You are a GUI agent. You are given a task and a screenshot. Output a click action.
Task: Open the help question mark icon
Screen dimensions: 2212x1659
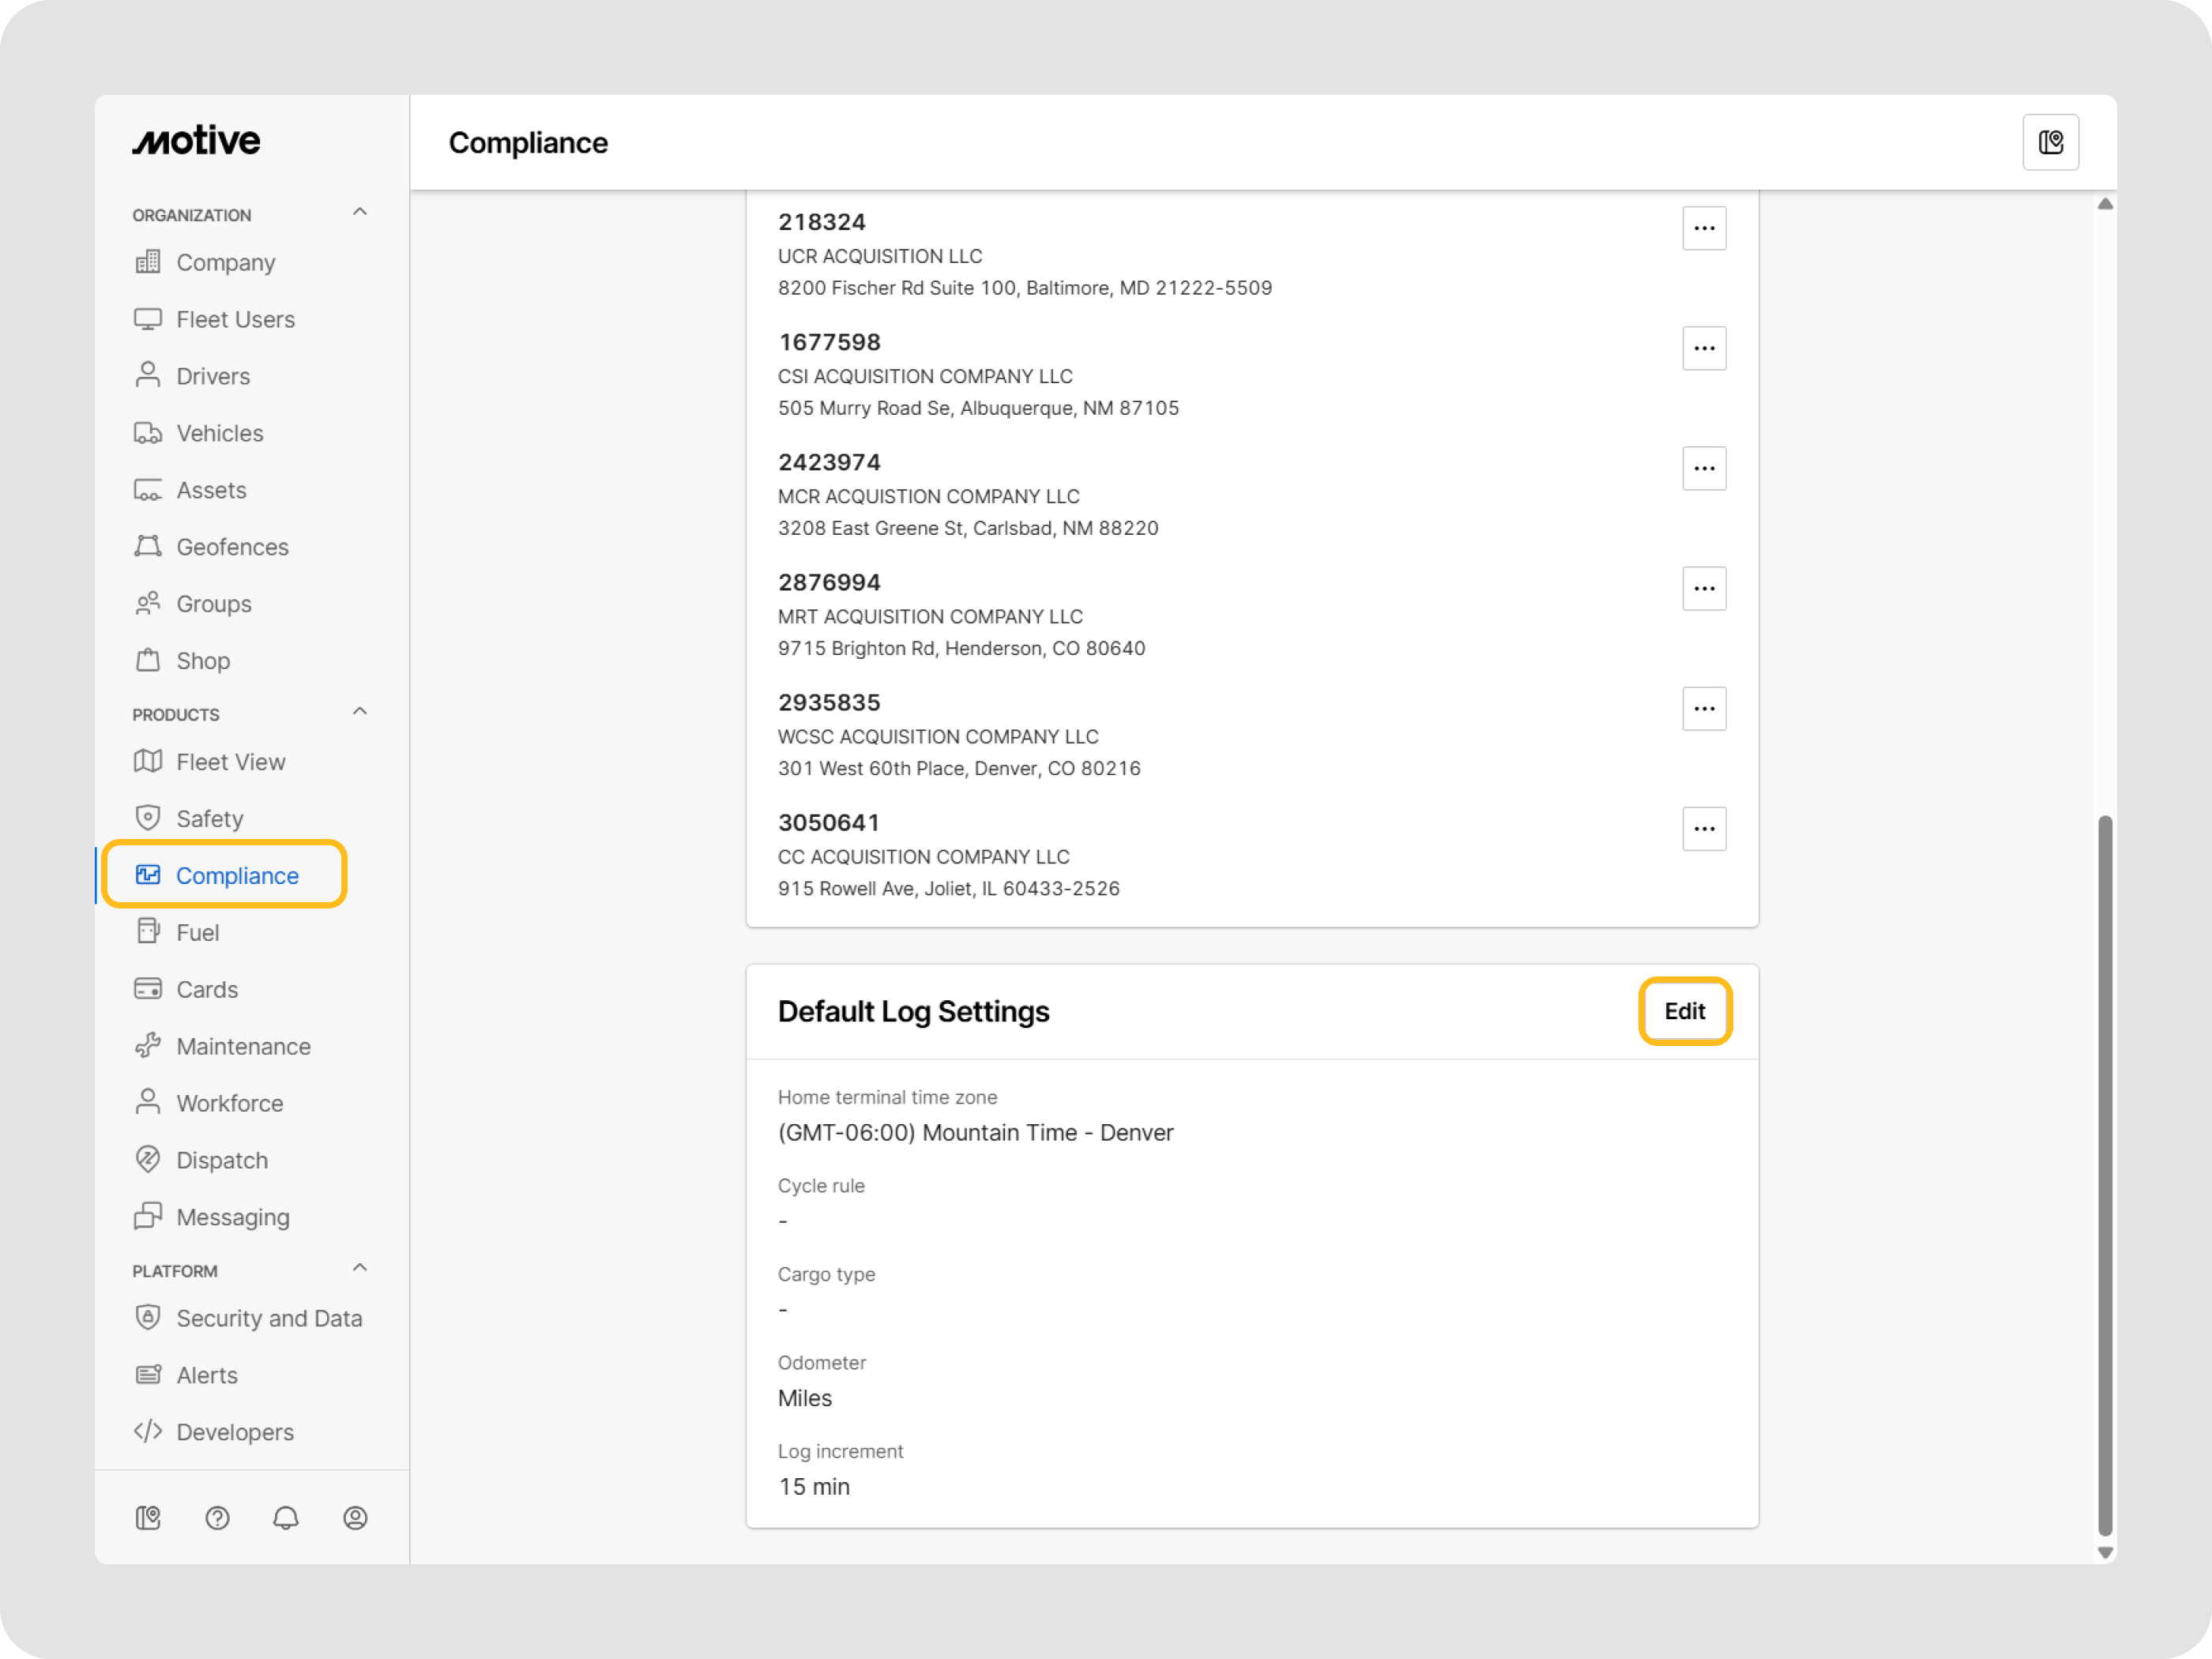click(x=217, y=1518)
